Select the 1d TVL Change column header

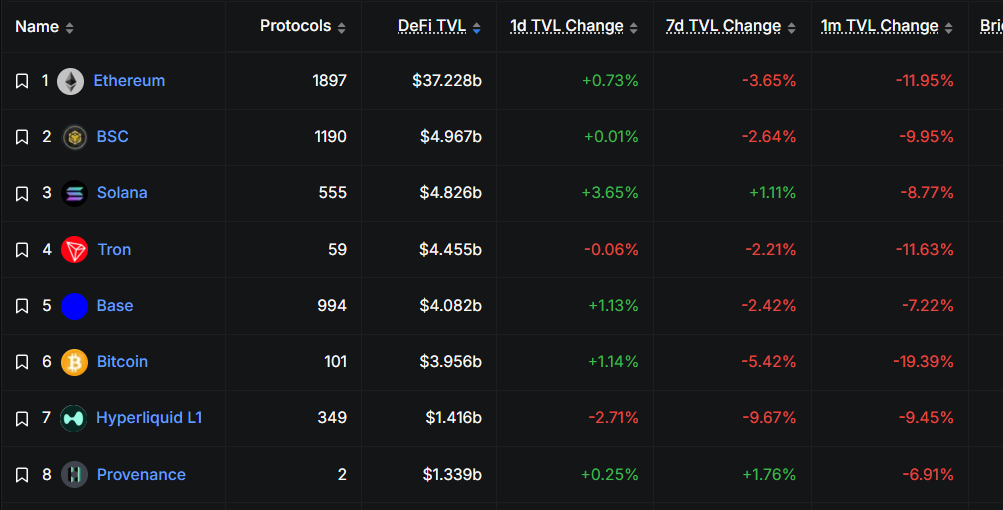point(567,26)
